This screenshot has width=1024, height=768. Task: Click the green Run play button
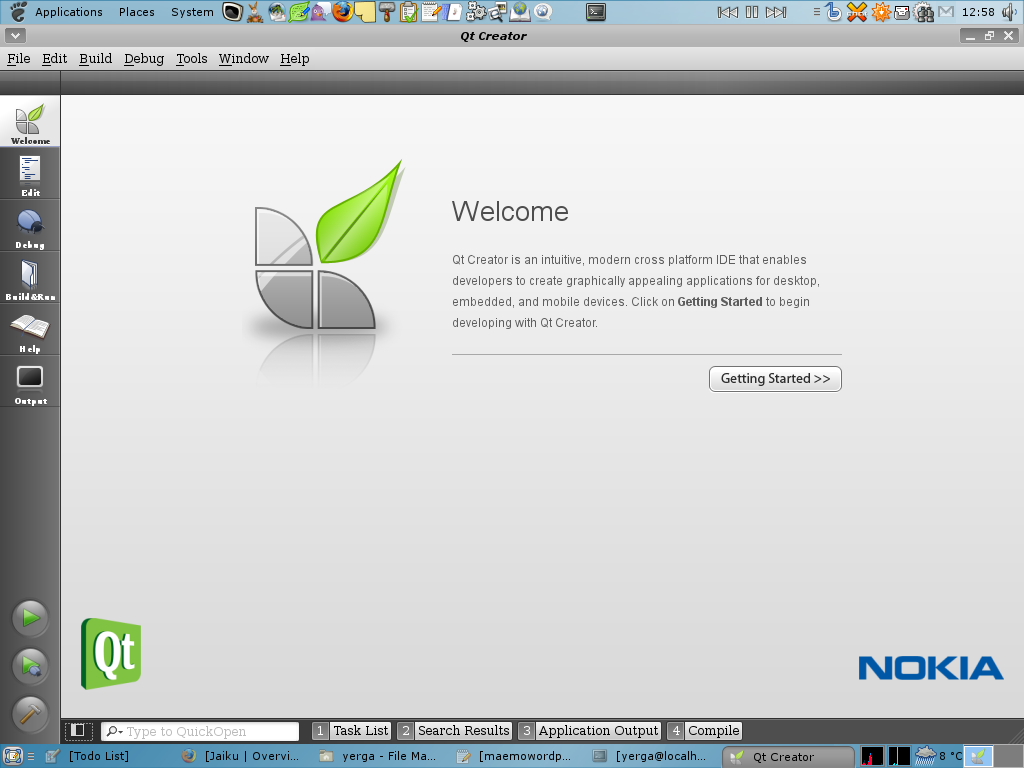click(x=30, y=618)
